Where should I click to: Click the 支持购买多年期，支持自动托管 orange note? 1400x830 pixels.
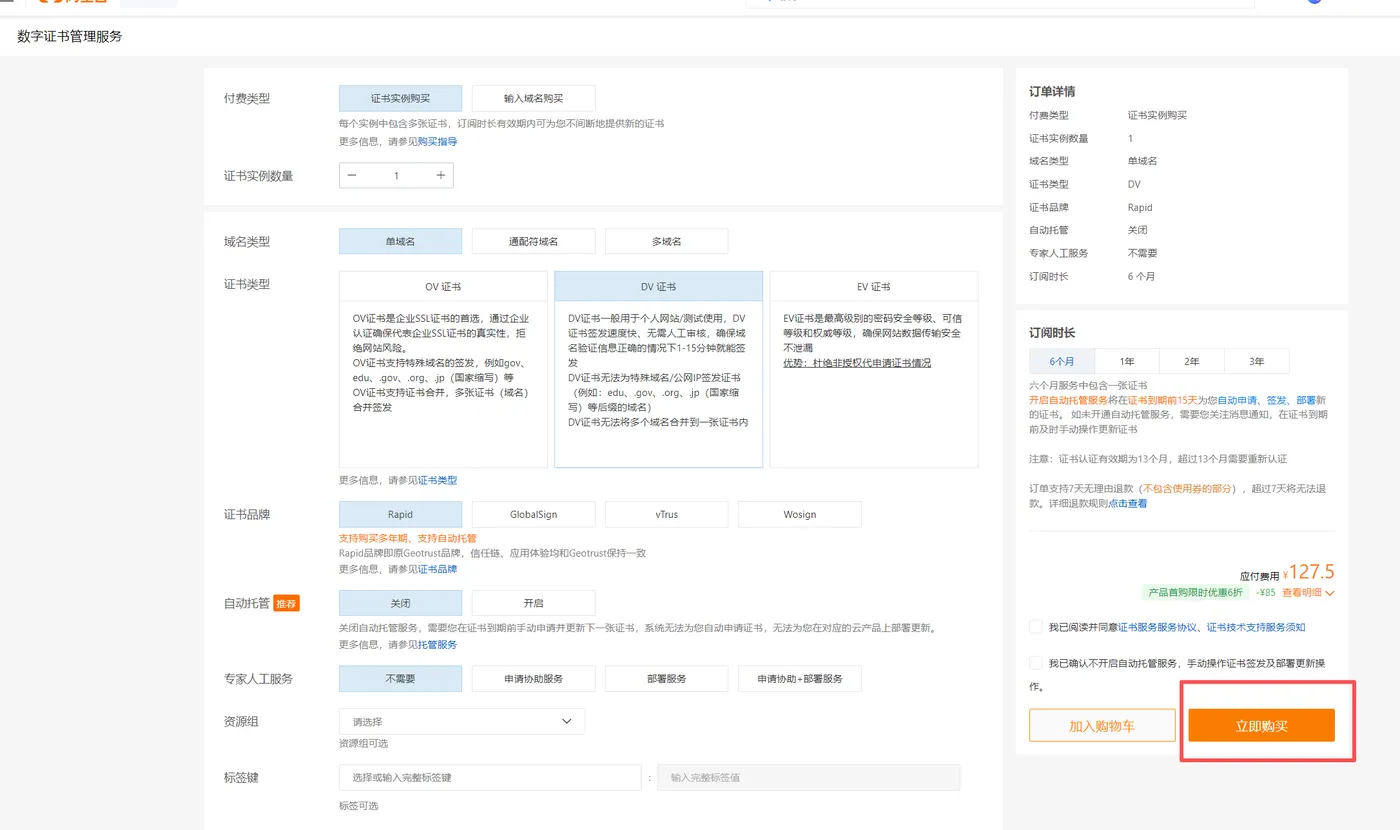click(408, 538)
